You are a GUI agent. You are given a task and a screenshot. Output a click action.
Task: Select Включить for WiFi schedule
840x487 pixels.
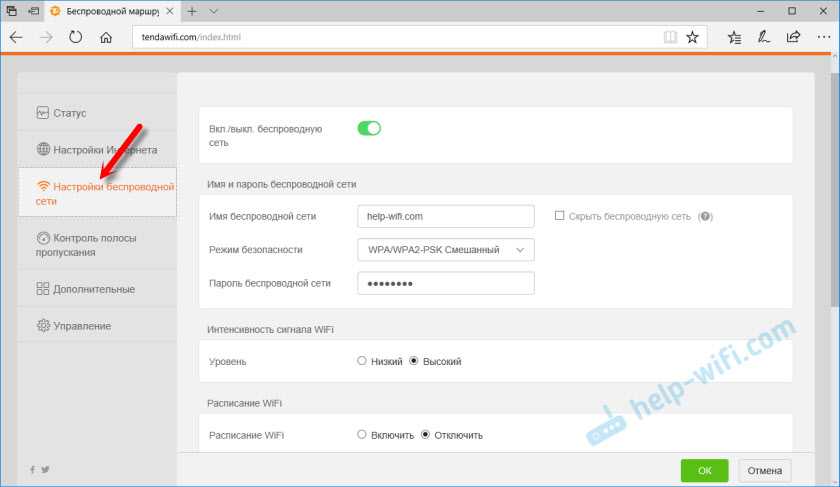pyautogui.click(x=362, y=435)
